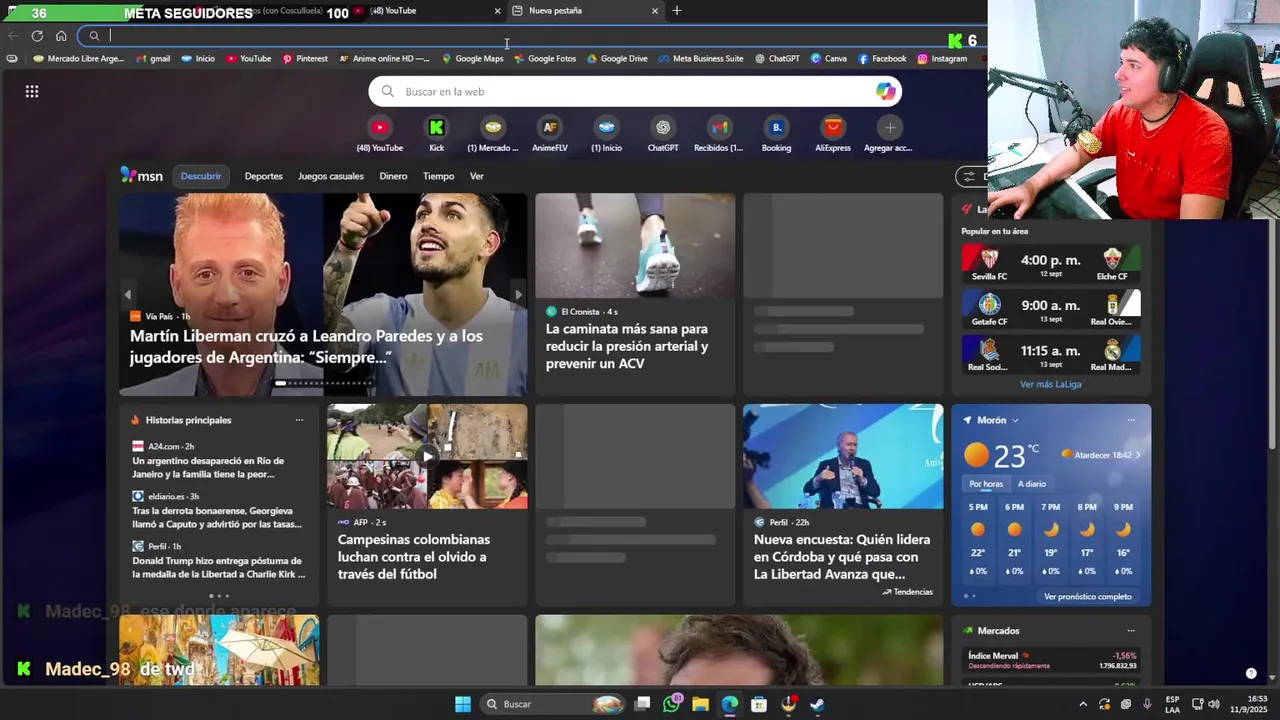The image size is (1280, 720).
Task: Click the Copilot icon in the search box
Action: [x=886, y=91]
